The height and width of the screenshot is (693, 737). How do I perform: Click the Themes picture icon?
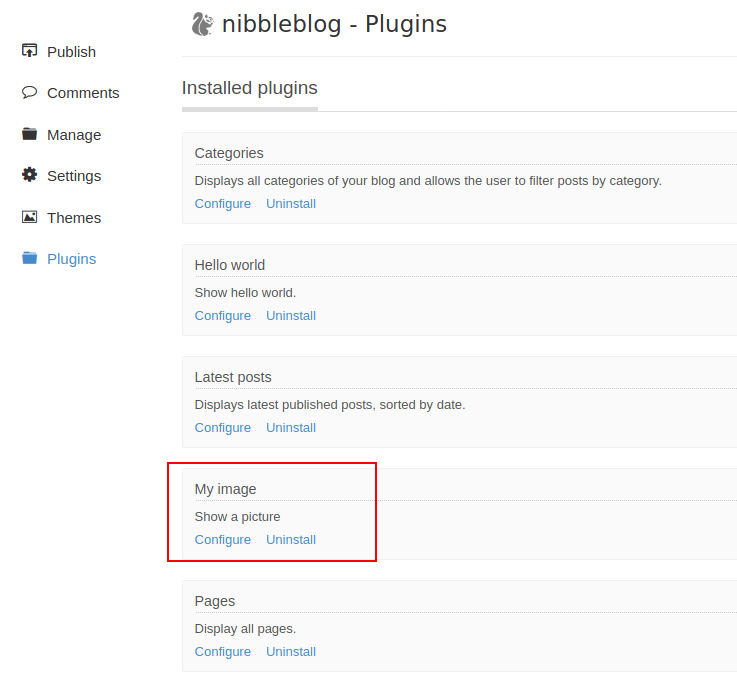(x=29, y=217)
